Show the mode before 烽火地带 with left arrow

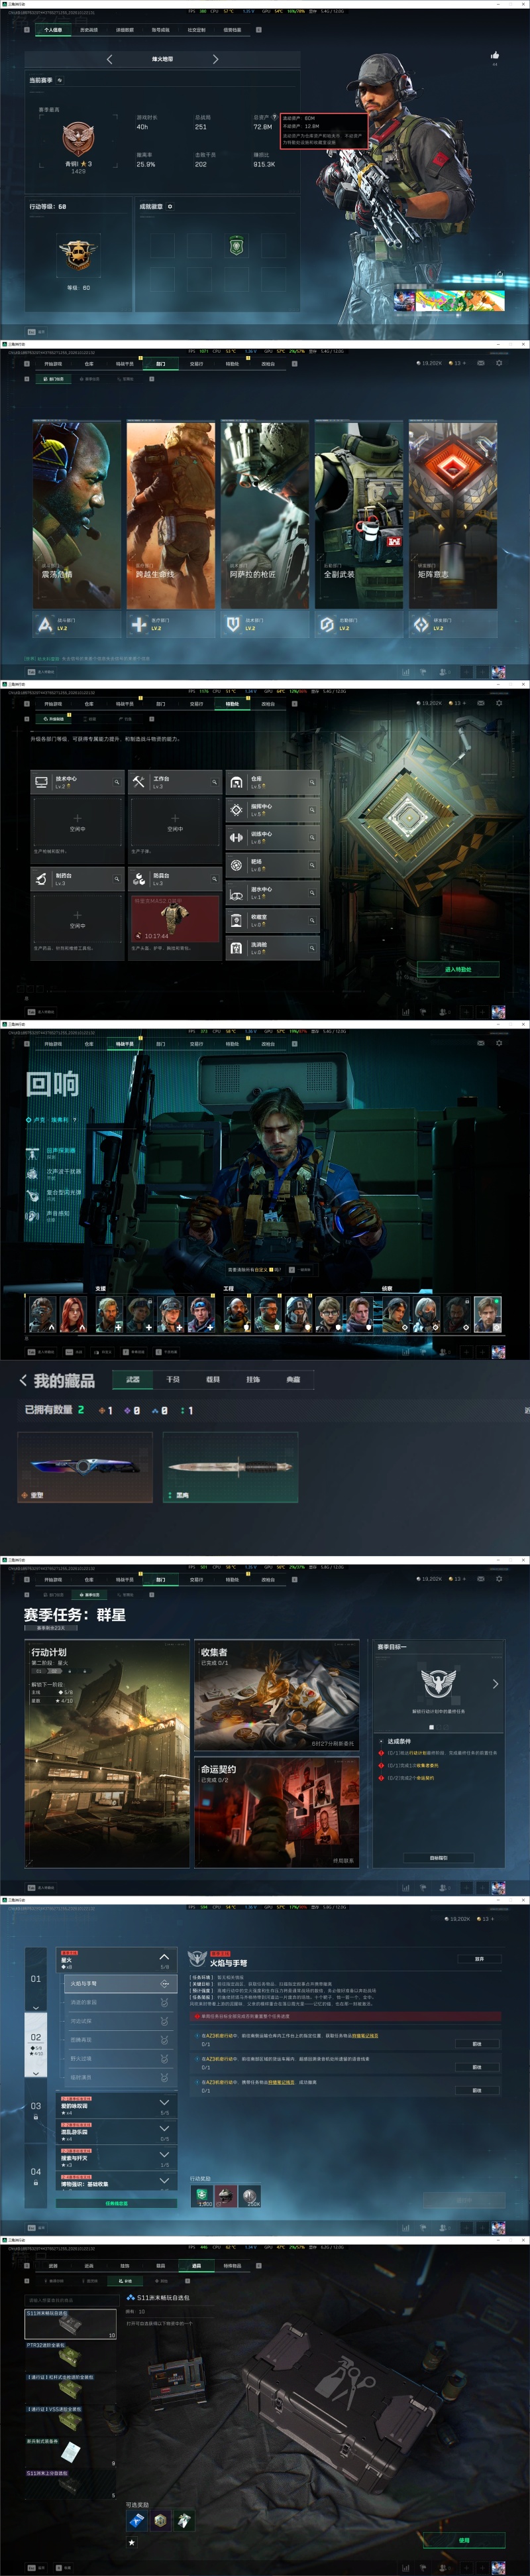(110, 60)
